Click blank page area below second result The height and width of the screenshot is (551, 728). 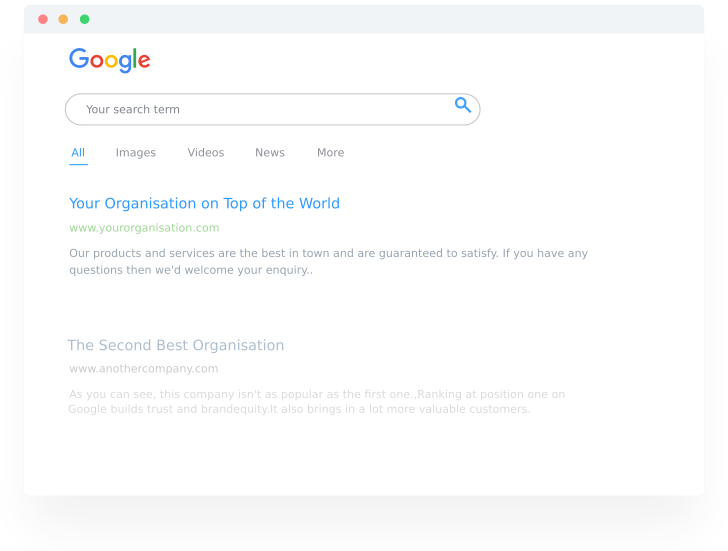click(x=364, y=457)
